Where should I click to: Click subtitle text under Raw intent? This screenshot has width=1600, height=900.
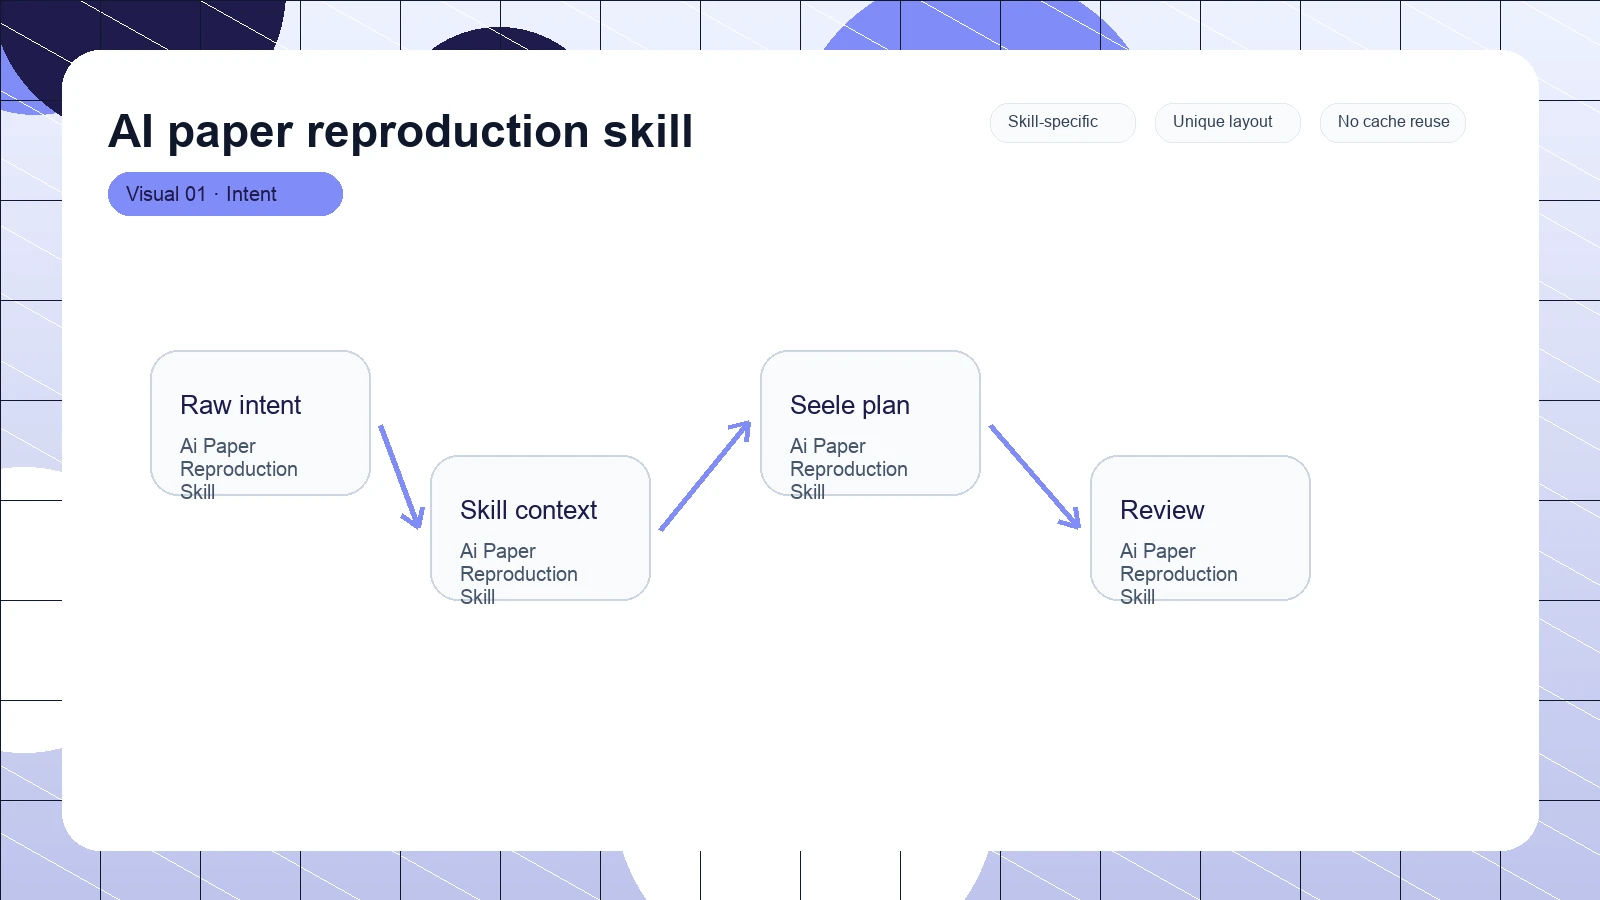[x=239, y=469]
